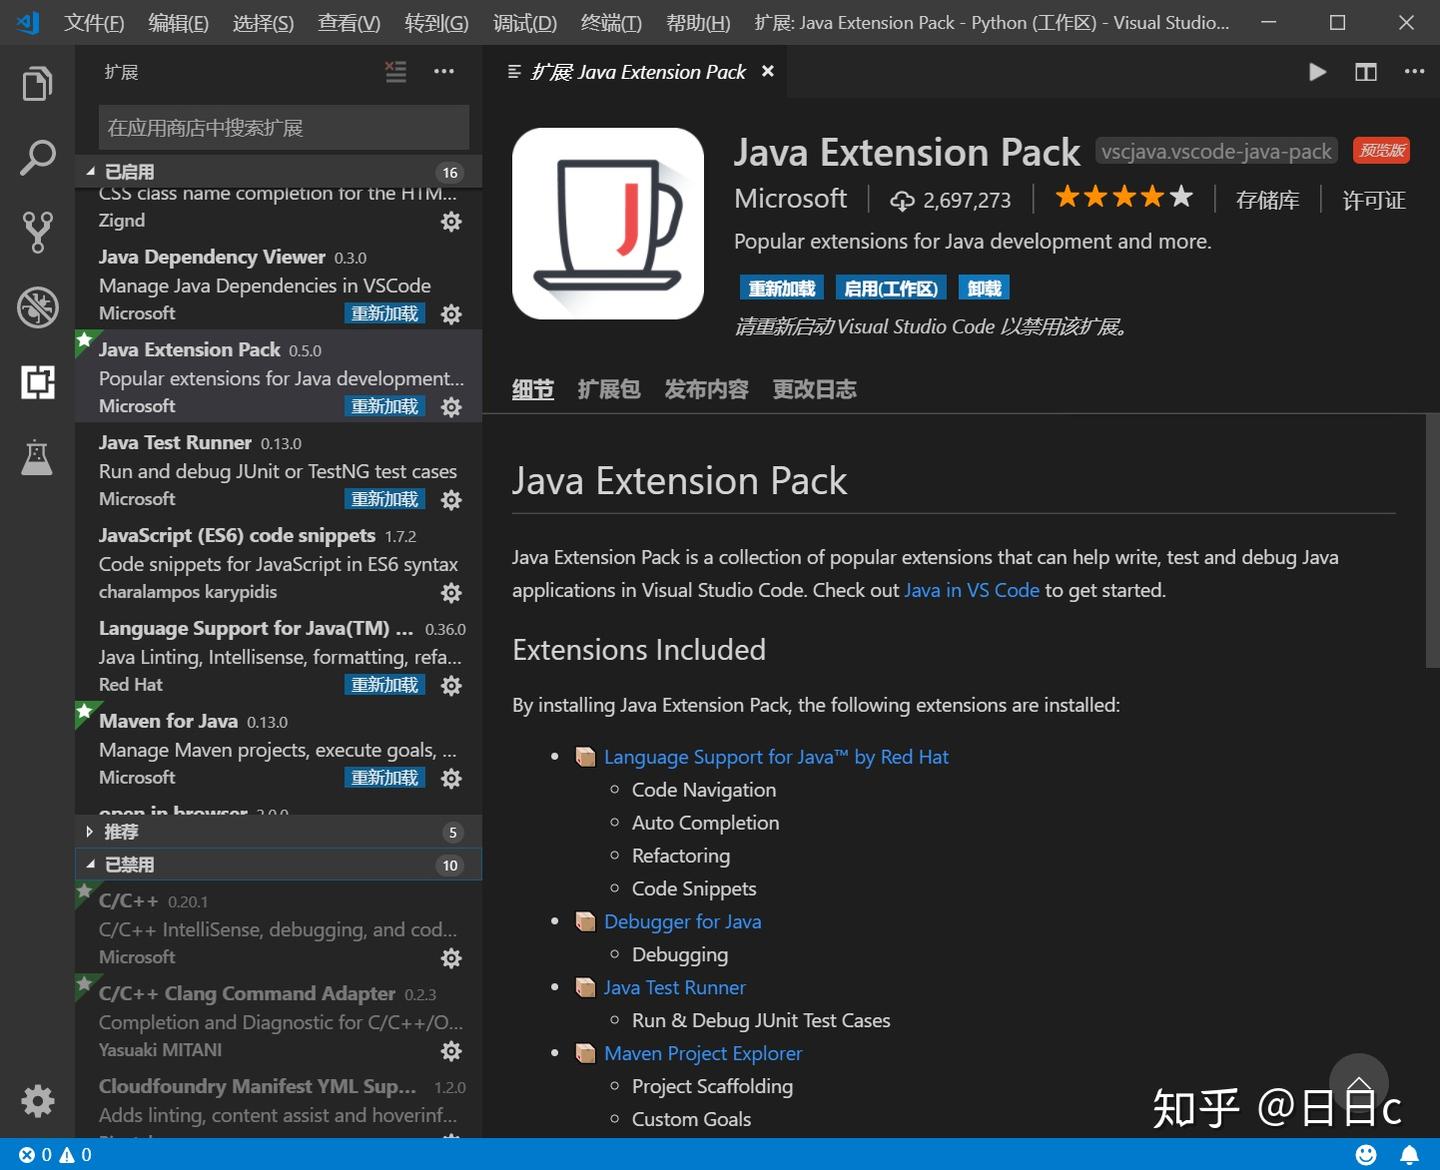1440x1170 pixels.
Task: Click the notifications bell in status bar
Action: (1409, 1155)
